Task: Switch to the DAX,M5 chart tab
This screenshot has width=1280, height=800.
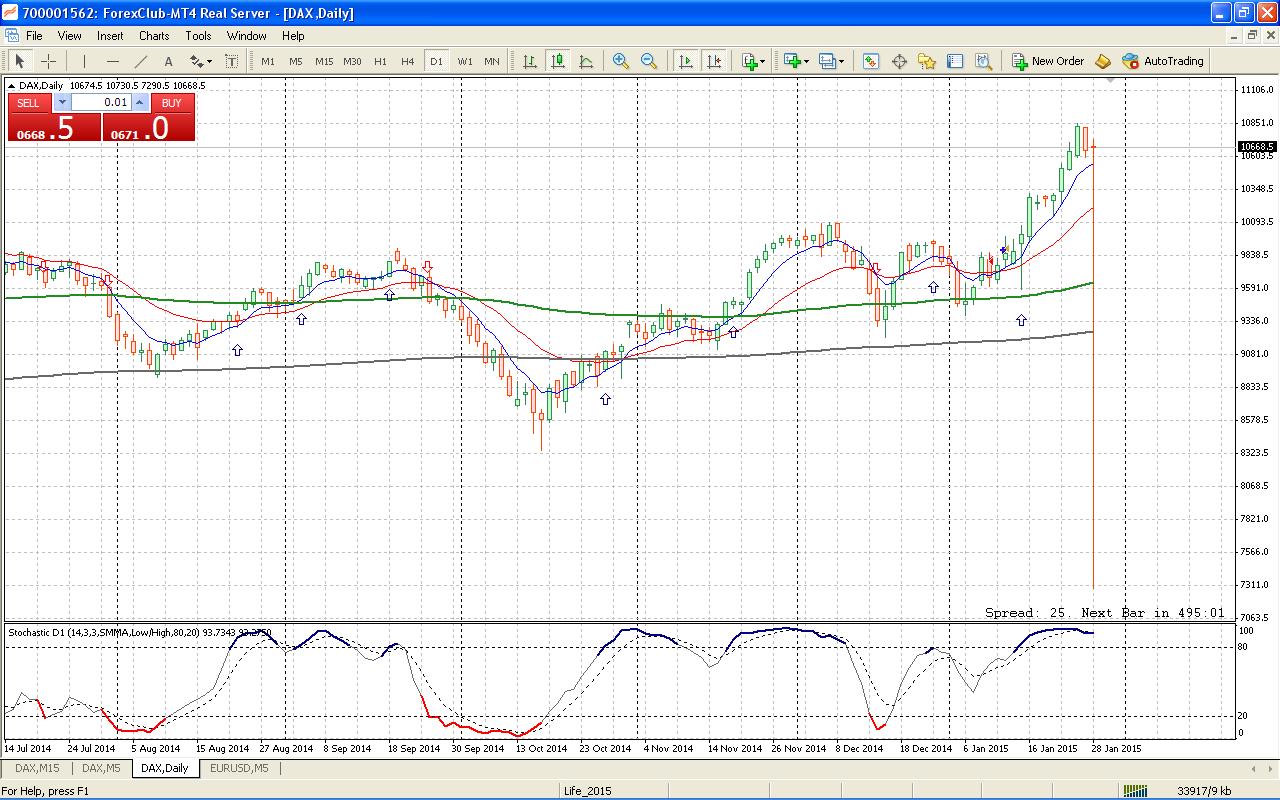Action: (x=101, y=768)
